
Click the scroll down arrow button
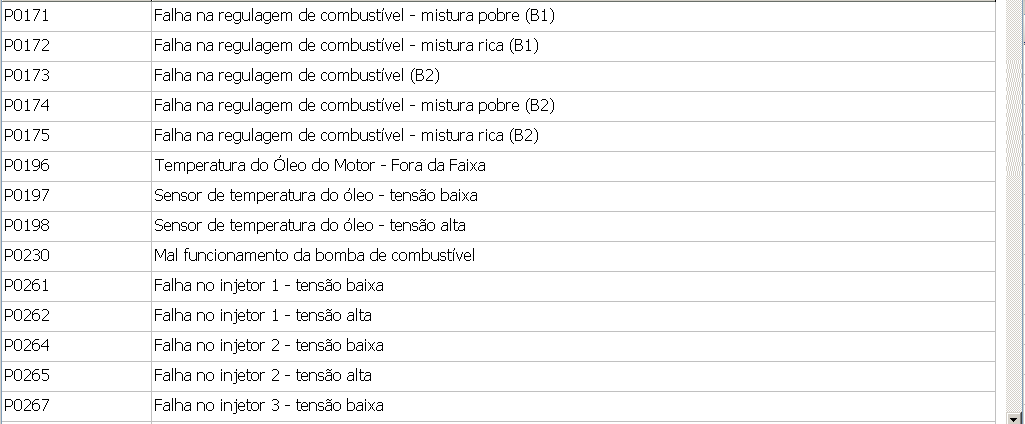tap(1015, 416)
